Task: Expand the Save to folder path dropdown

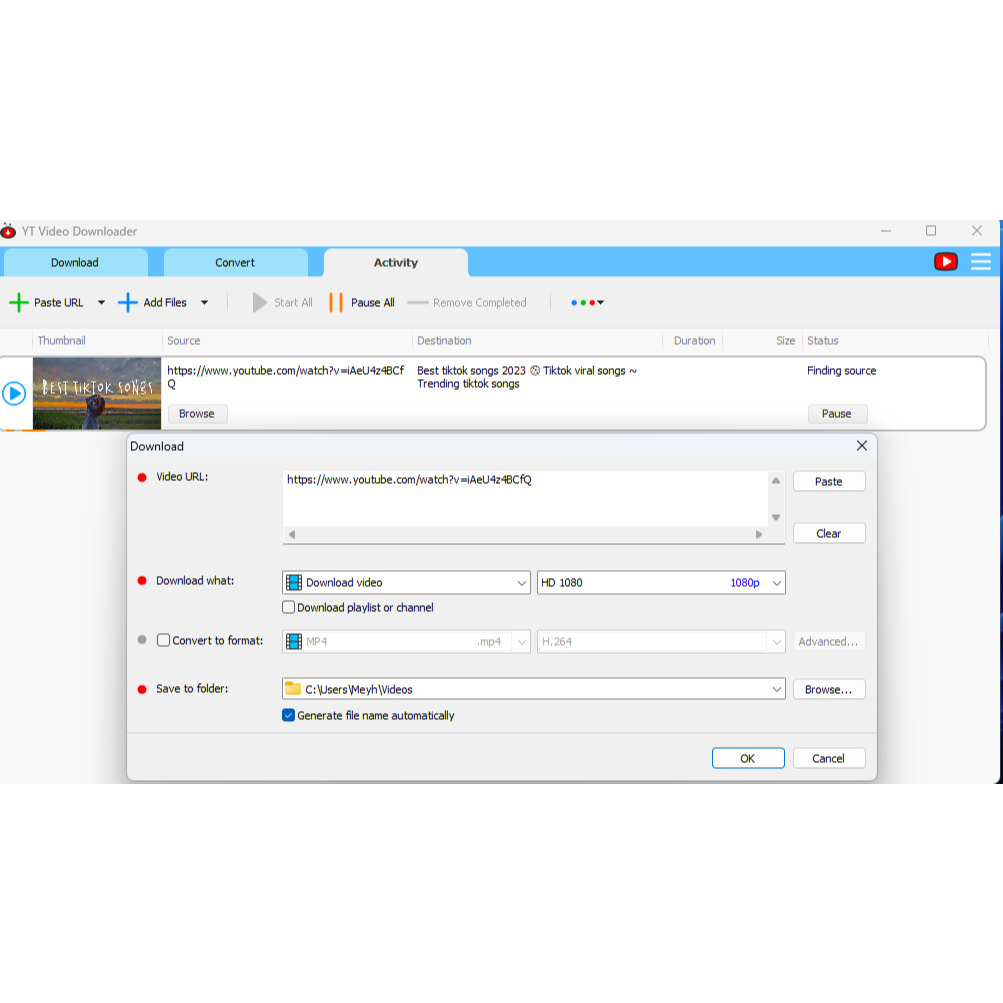Action: point(776,689)
